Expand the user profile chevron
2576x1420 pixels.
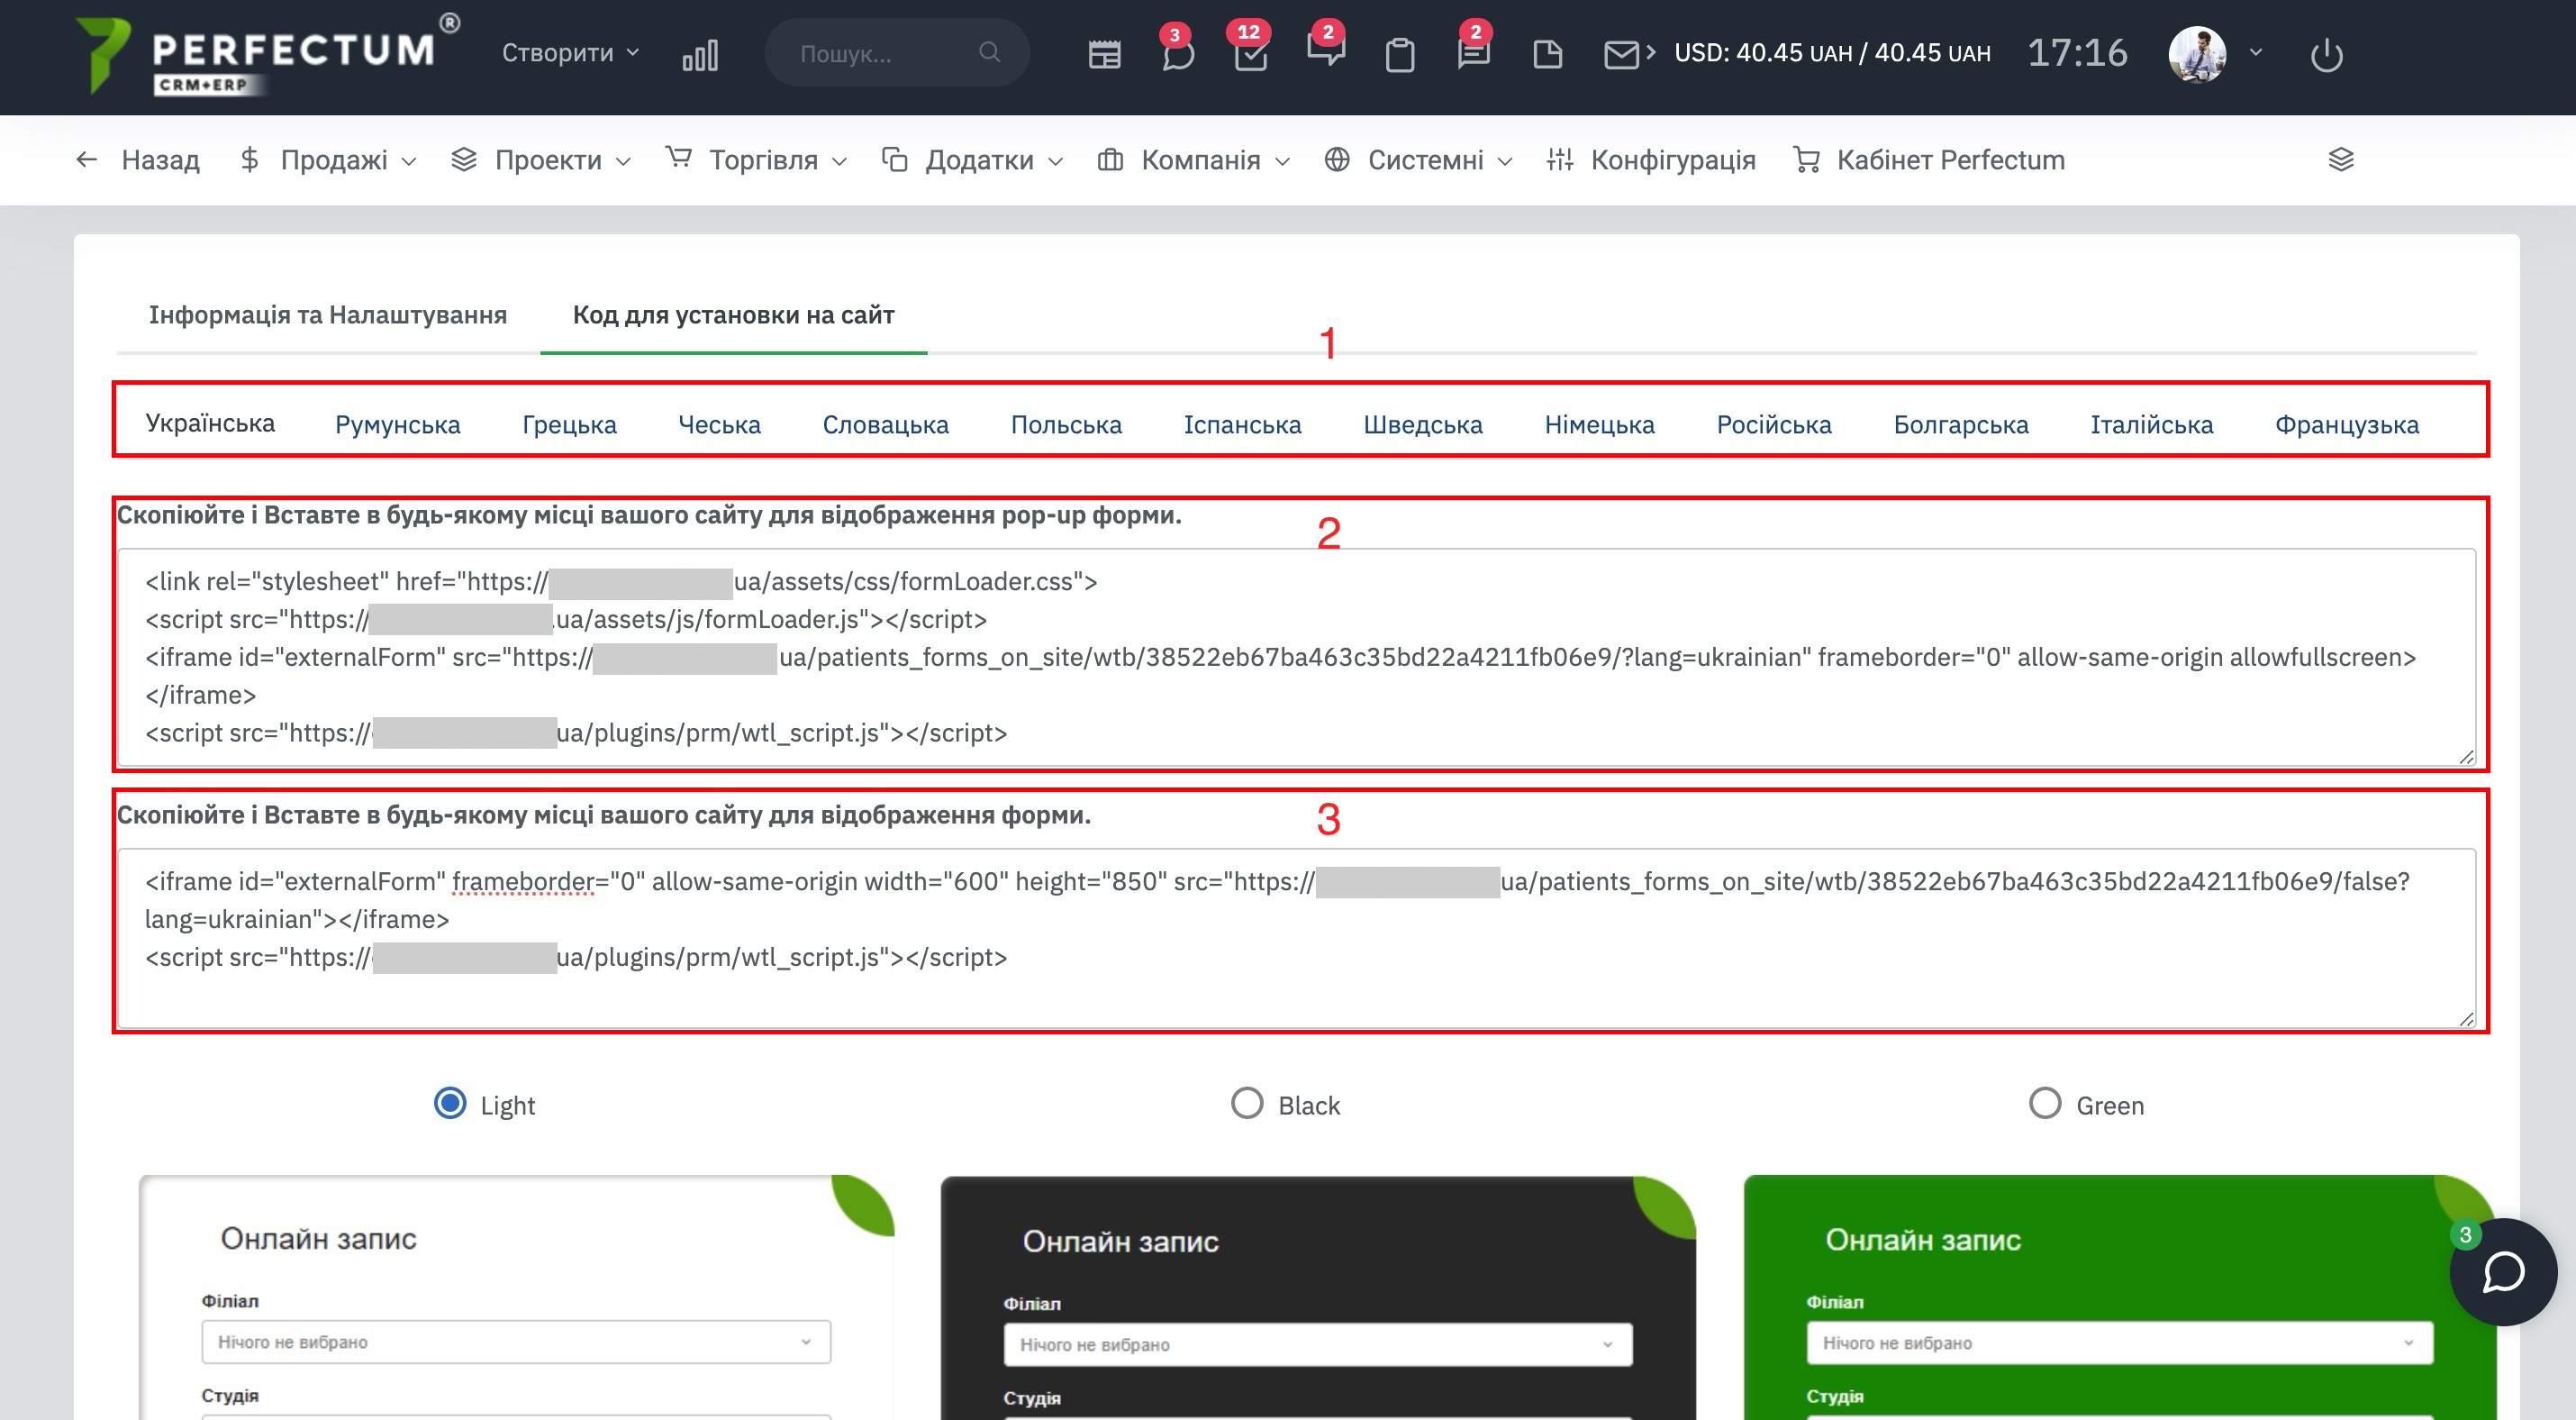(x=2255, y=52)
